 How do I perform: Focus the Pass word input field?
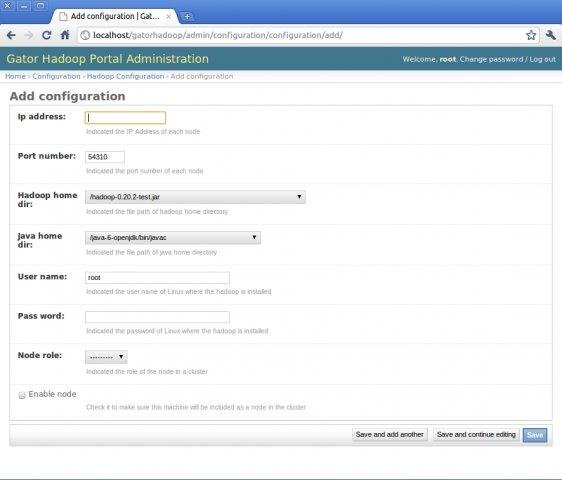[157, 317]
